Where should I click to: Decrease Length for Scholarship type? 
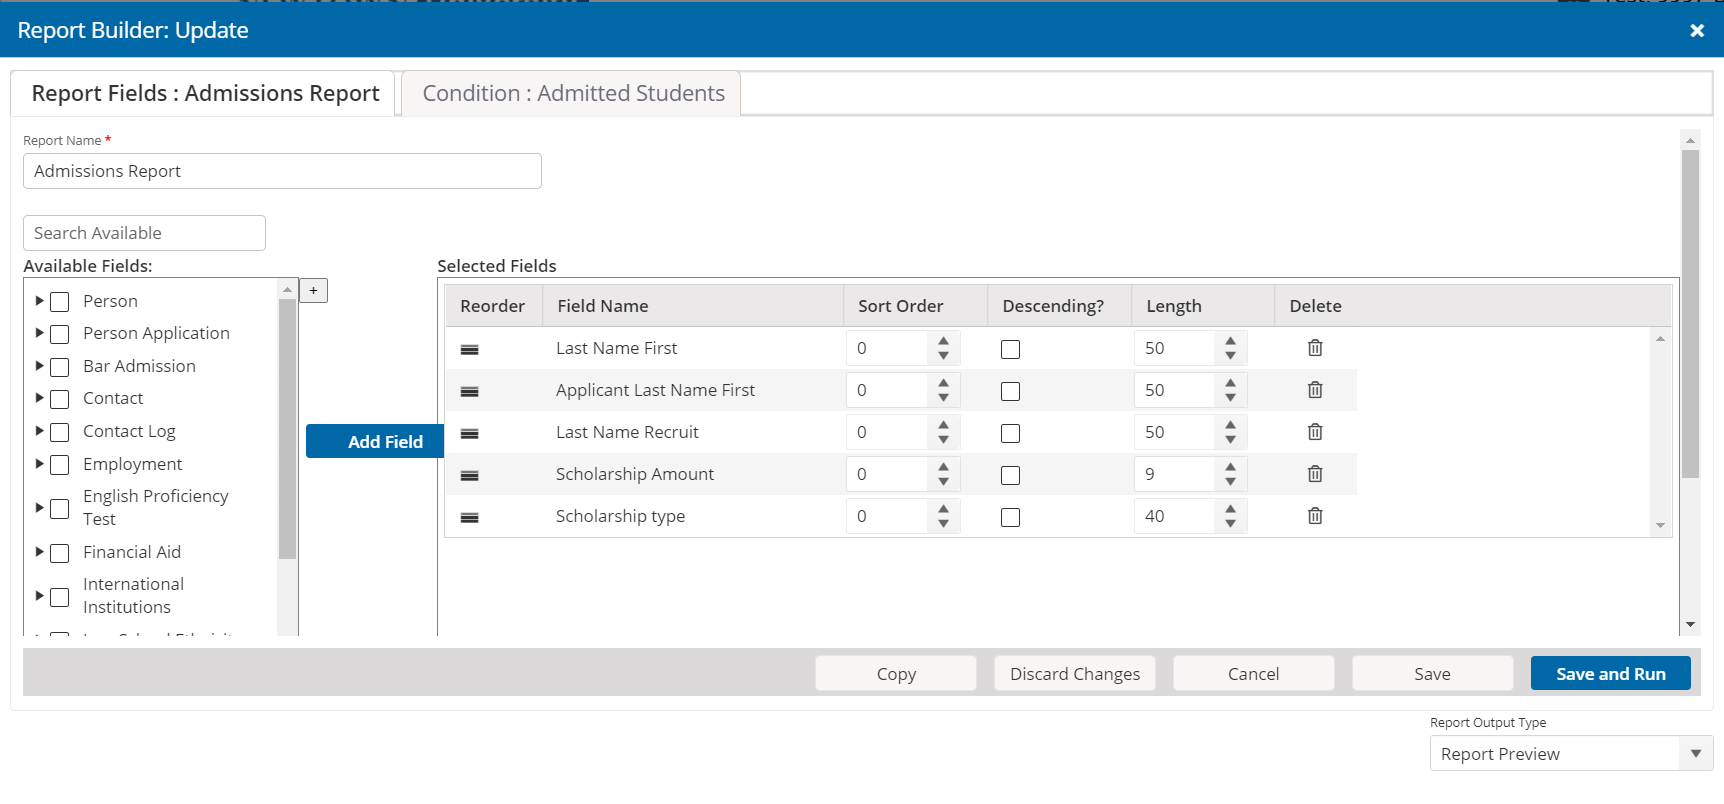click(x=1230, y=524)
